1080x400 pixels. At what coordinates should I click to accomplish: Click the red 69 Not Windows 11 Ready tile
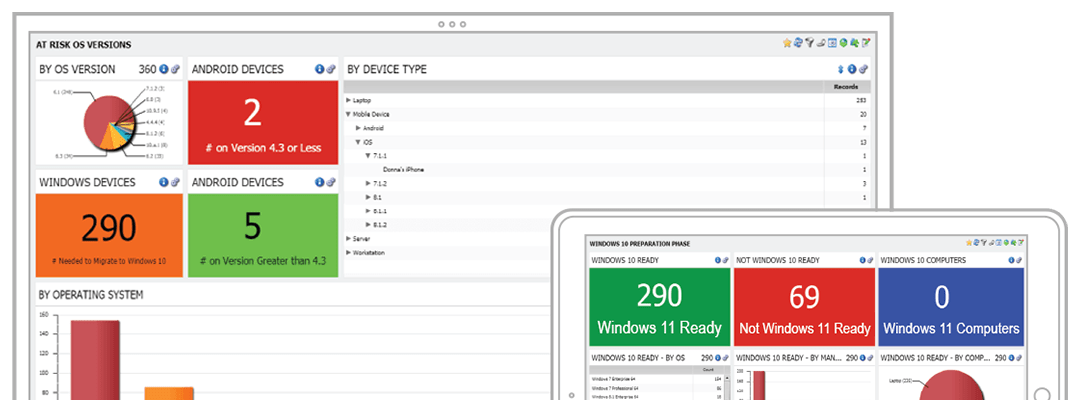point(804,307)
